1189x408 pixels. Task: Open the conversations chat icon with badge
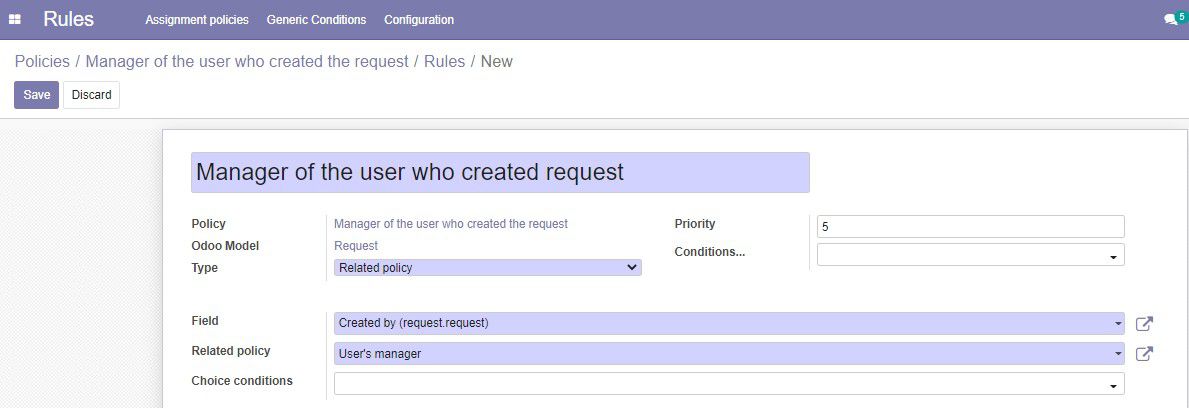[x=1175, y=18]
